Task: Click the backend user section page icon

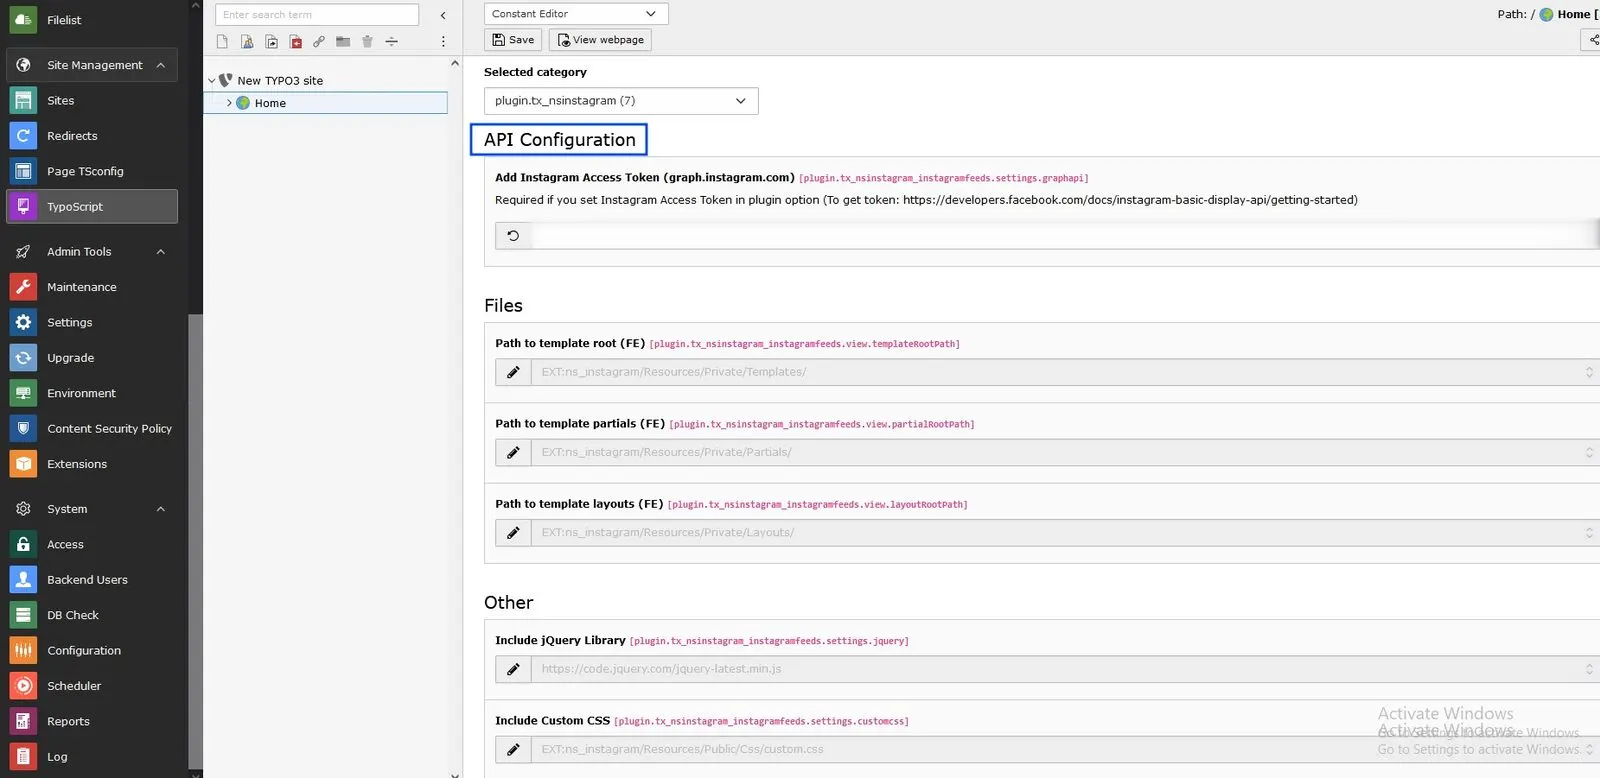Action: [x=247, y=41]
